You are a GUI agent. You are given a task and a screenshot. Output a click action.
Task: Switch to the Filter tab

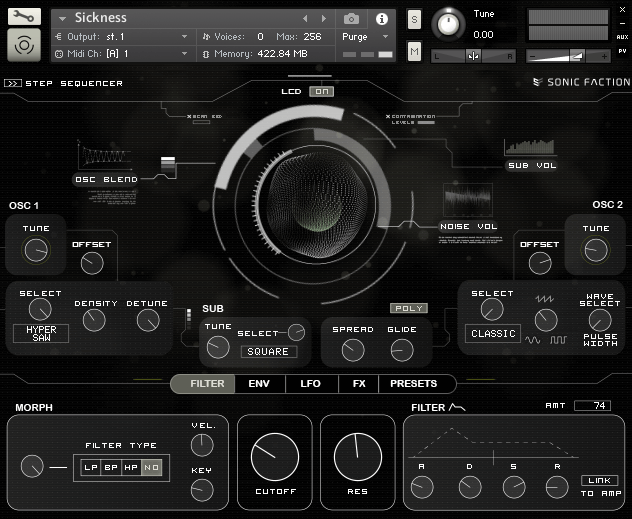click(x=203, y=384)
